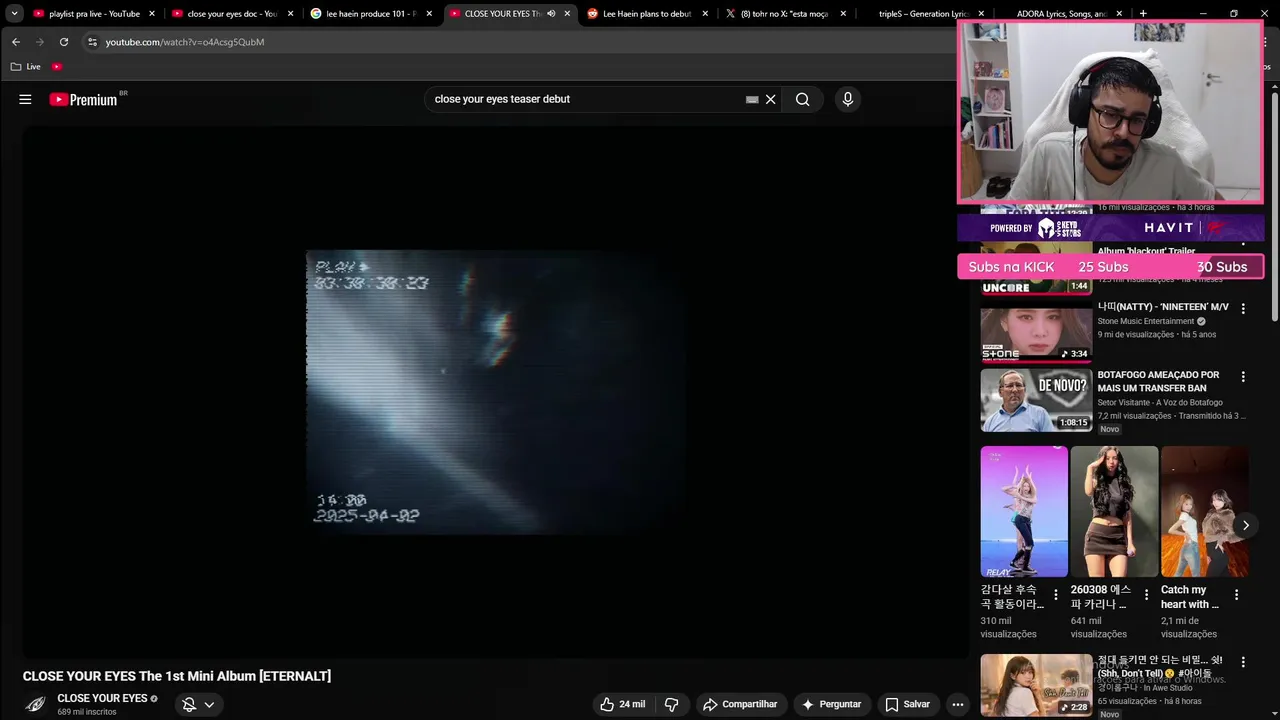Click the 'CLOSE YOUR EYES The 1st Mini Album [ETERNALT]' title

tap(177, 676)
